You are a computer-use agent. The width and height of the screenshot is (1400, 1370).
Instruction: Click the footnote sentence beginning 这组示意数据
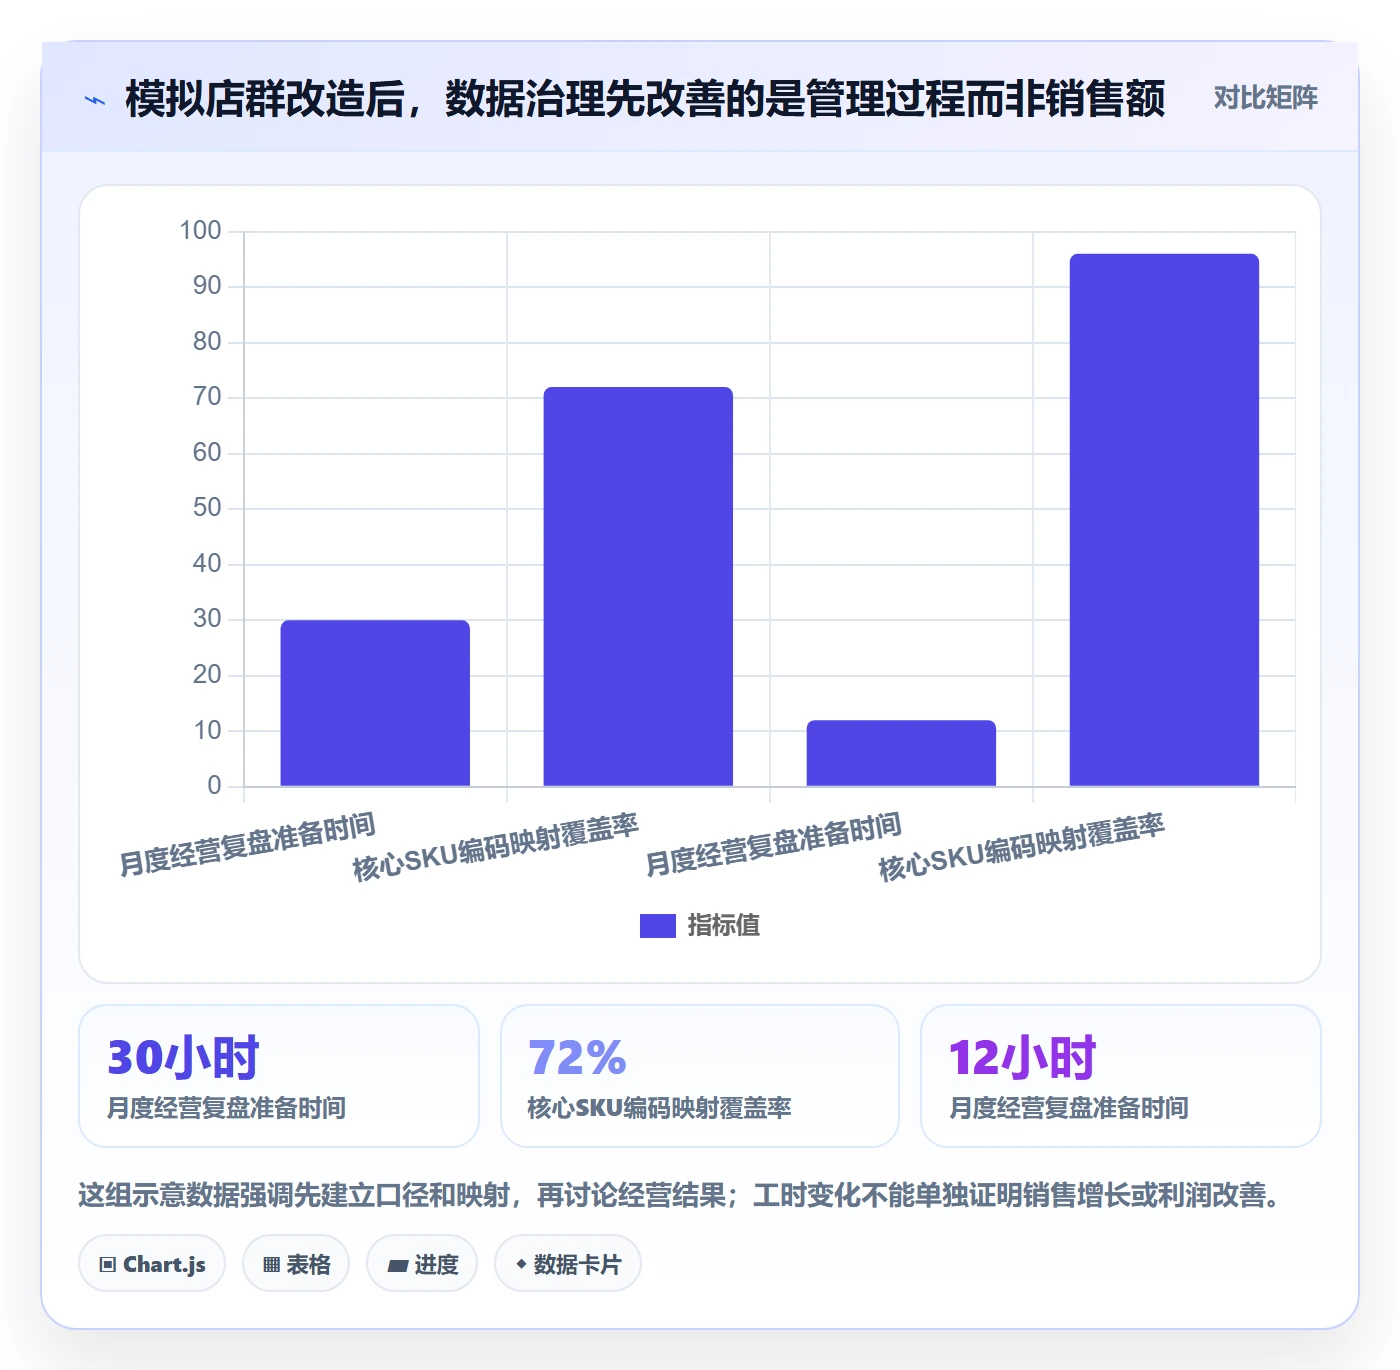[679, 1195]
